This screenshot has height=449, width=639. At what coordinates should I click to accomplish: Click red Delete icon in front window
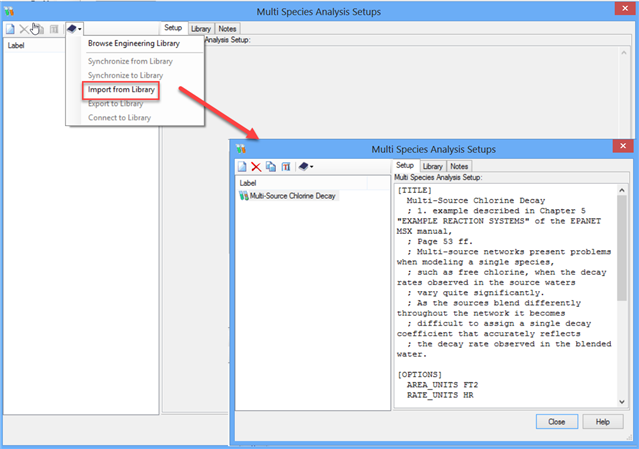[256, 167]
